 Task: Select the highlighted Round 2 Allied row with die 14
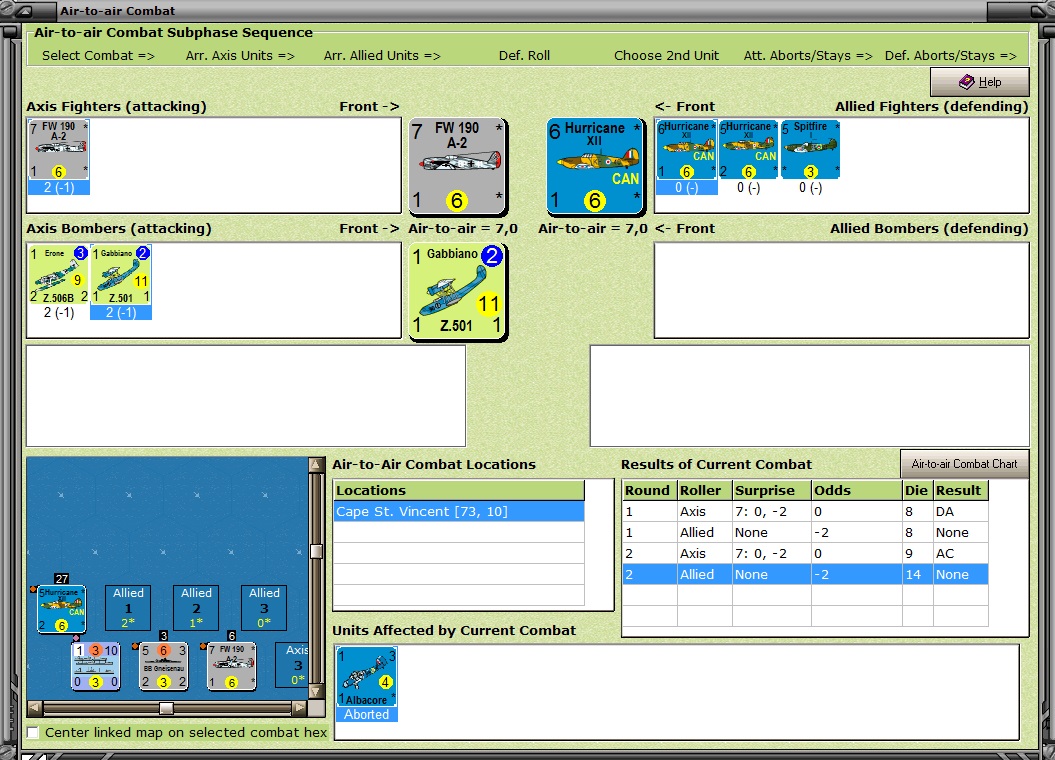click(805, 574)
